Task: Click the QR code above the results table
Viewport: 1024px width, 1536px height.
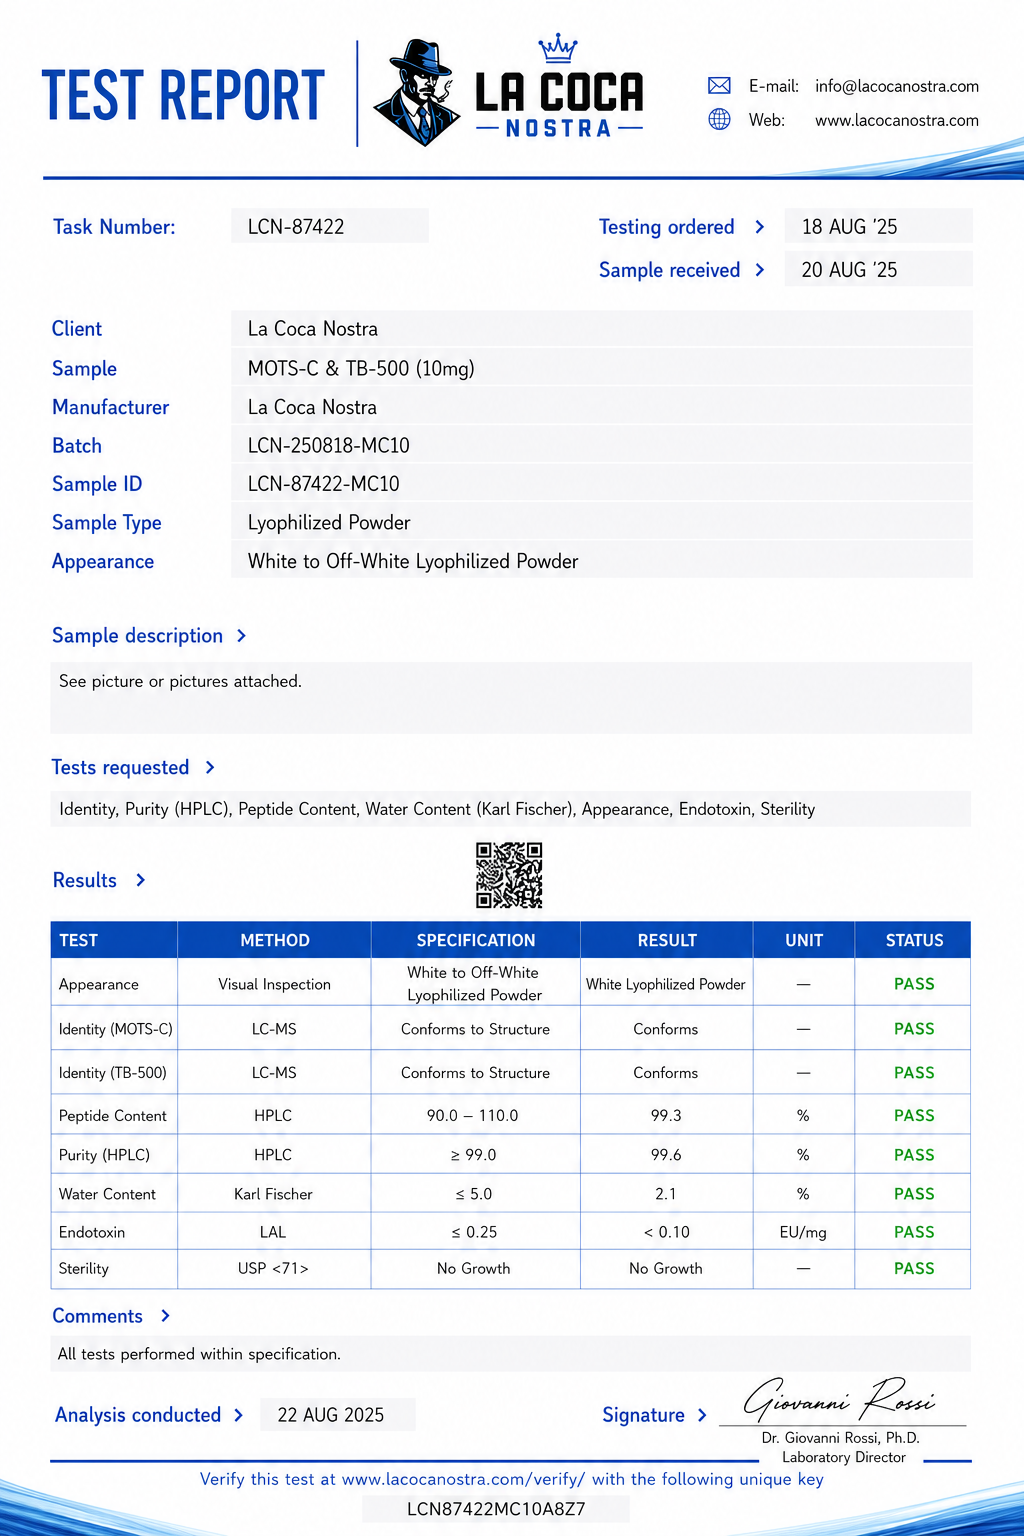Action: tap(509, 875)
